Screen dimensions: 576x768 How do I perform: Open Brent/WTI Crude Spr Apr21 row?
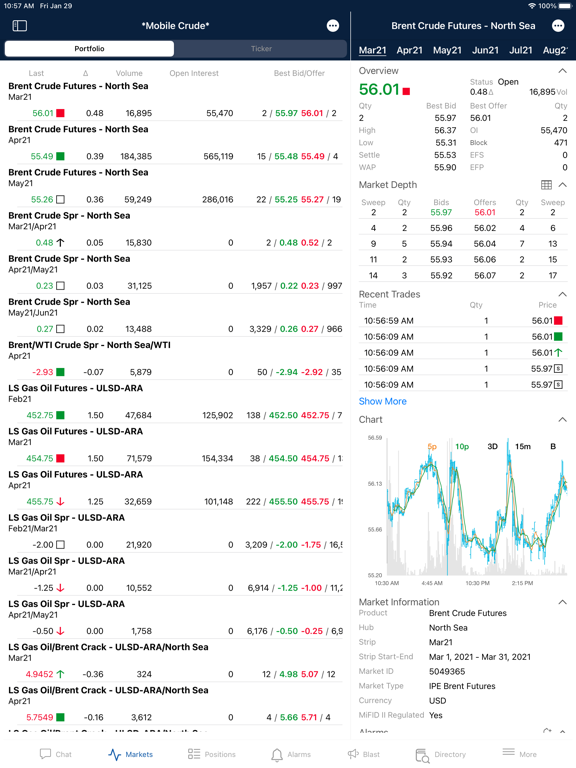coord(175,359)
